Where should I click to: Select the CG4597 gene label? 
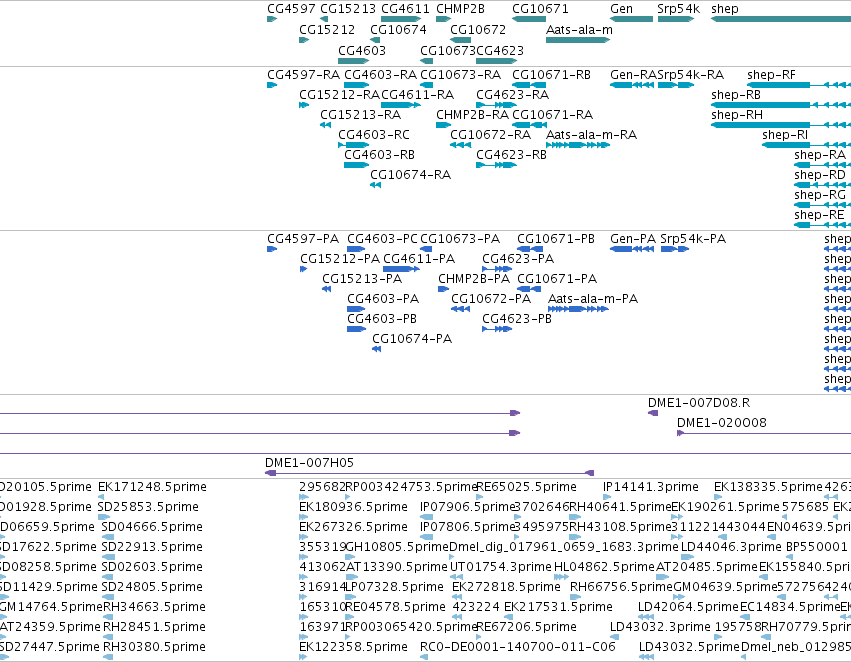coord(291,9)
